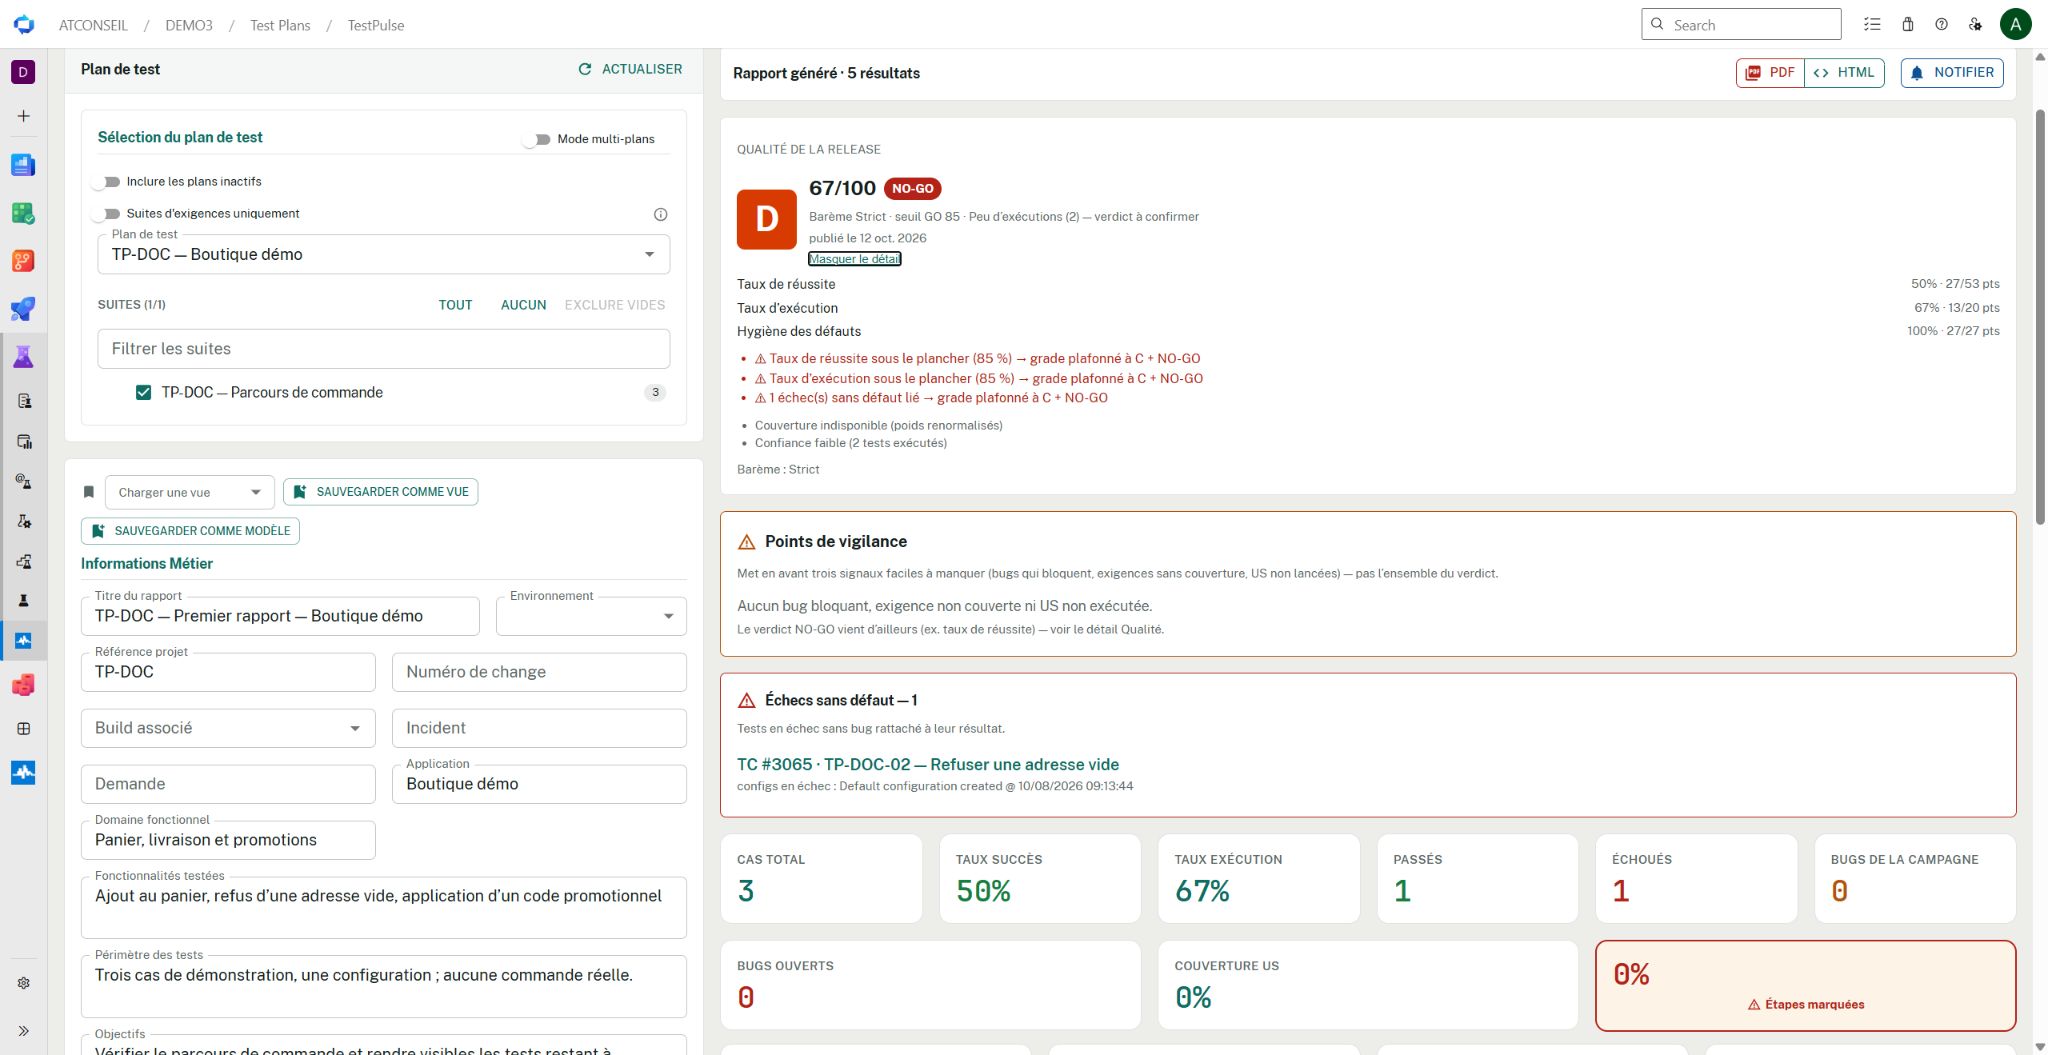Open the User settings icon
This screenshot has height=1055, width=2048.
tap(1975, 25)
